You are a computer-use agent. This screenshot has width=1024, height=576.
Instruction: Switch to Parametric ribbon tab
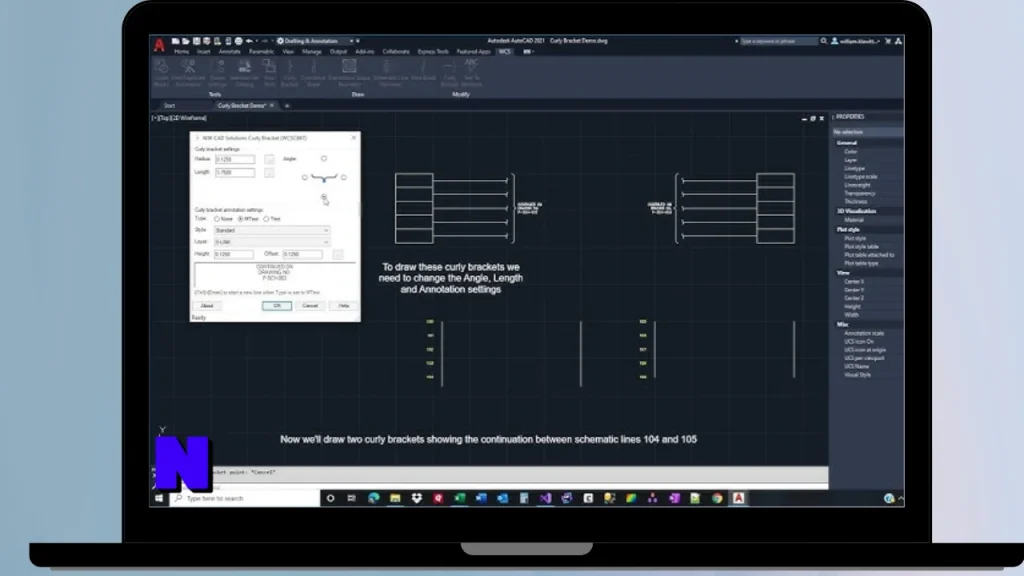point(261,52)
